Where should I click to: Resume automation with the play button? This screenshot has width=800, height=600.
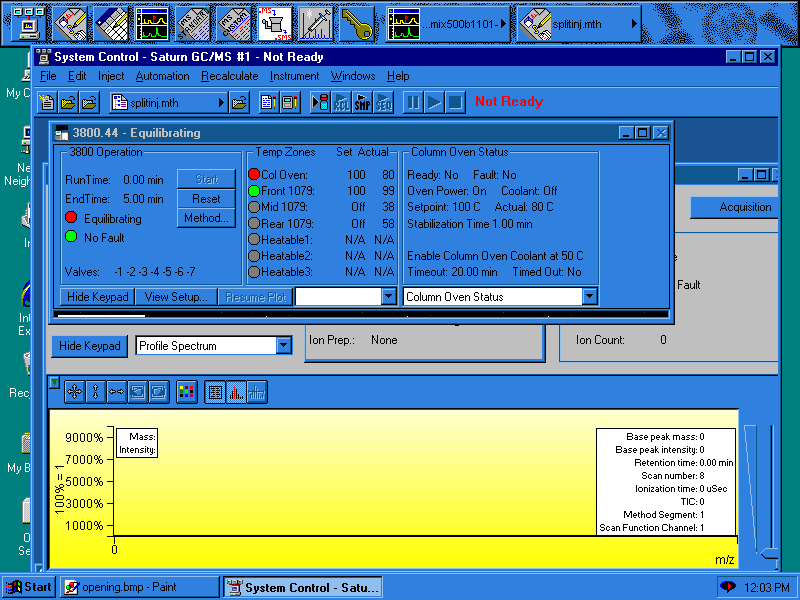pyautogui.click(x=434, y=103)
